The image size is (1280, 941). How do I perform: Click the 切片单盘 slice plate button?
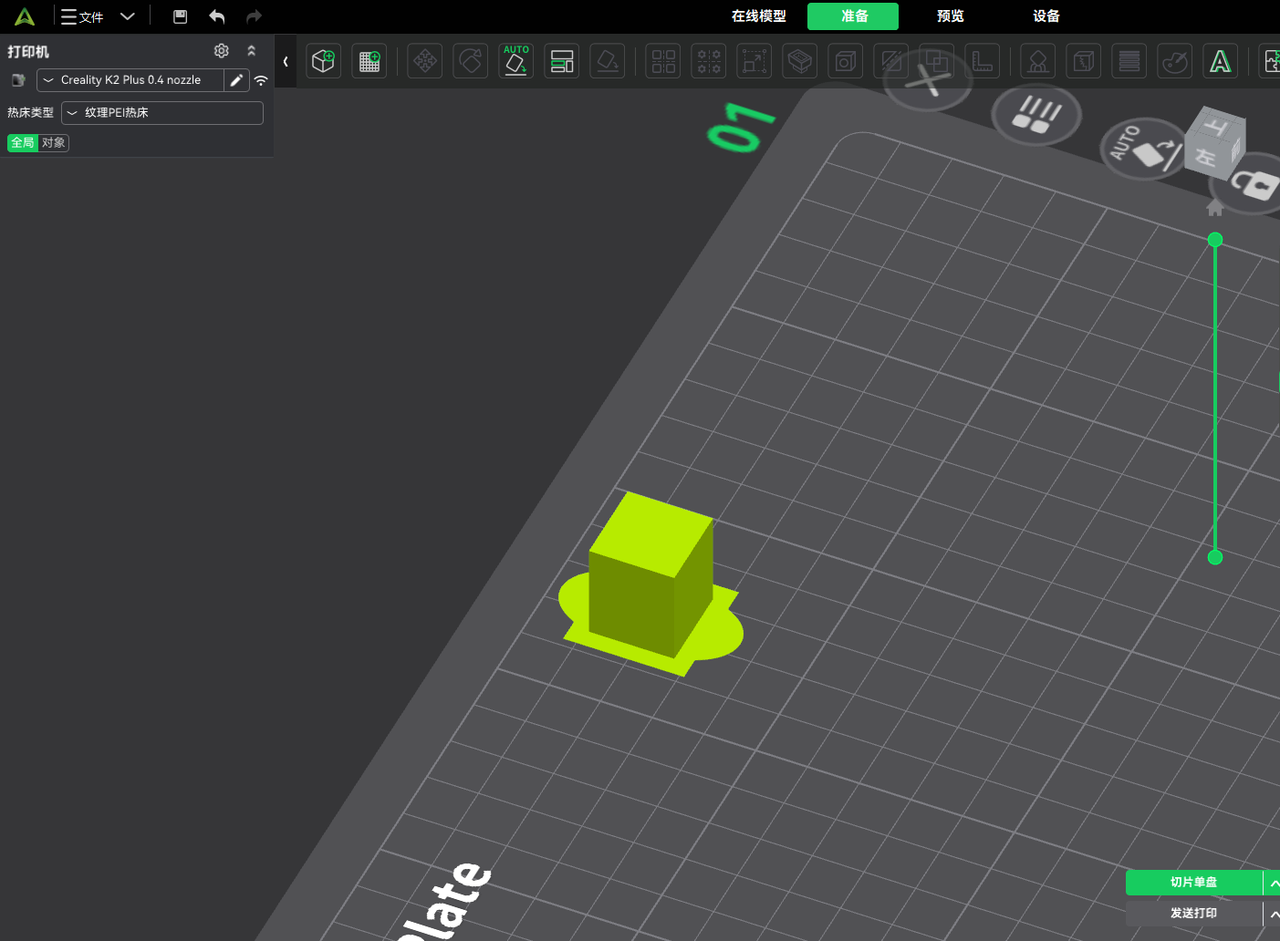1193,883
